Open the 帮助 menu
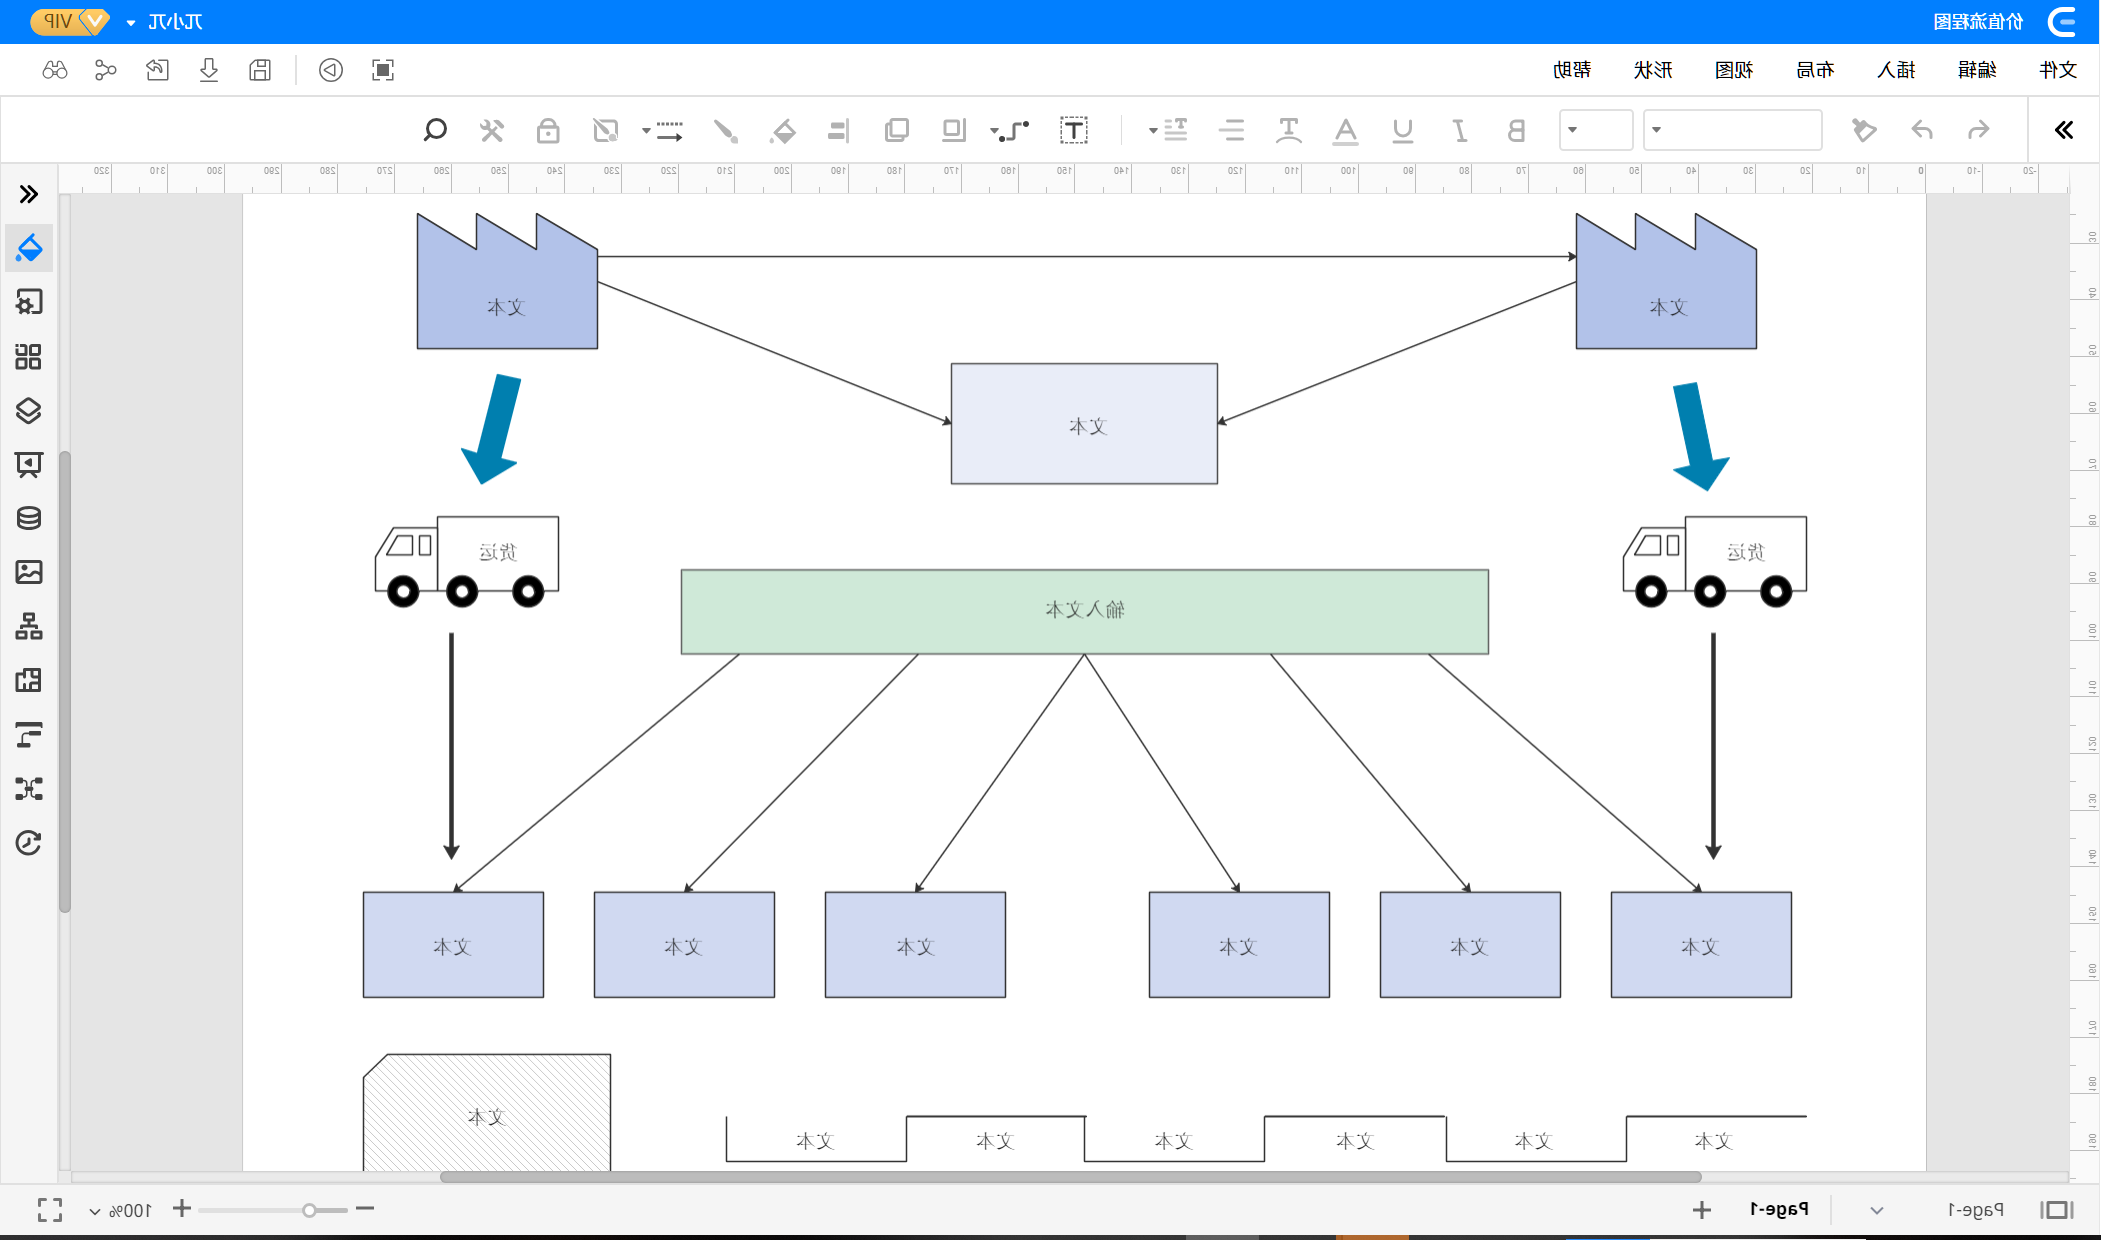Image resolution: width=2101 pixels, height=1240 pixels. coord(1572,70)
